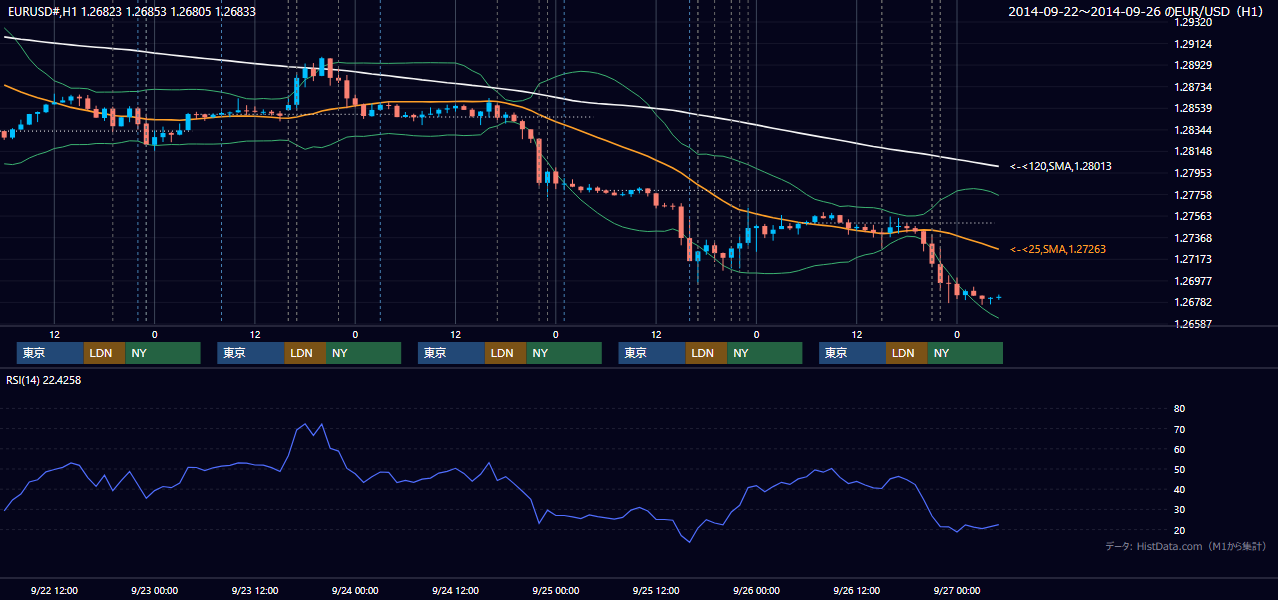1278x600 pixels.
Task: Click price axis value 1.26587
Action: [x=1192, y=324]
